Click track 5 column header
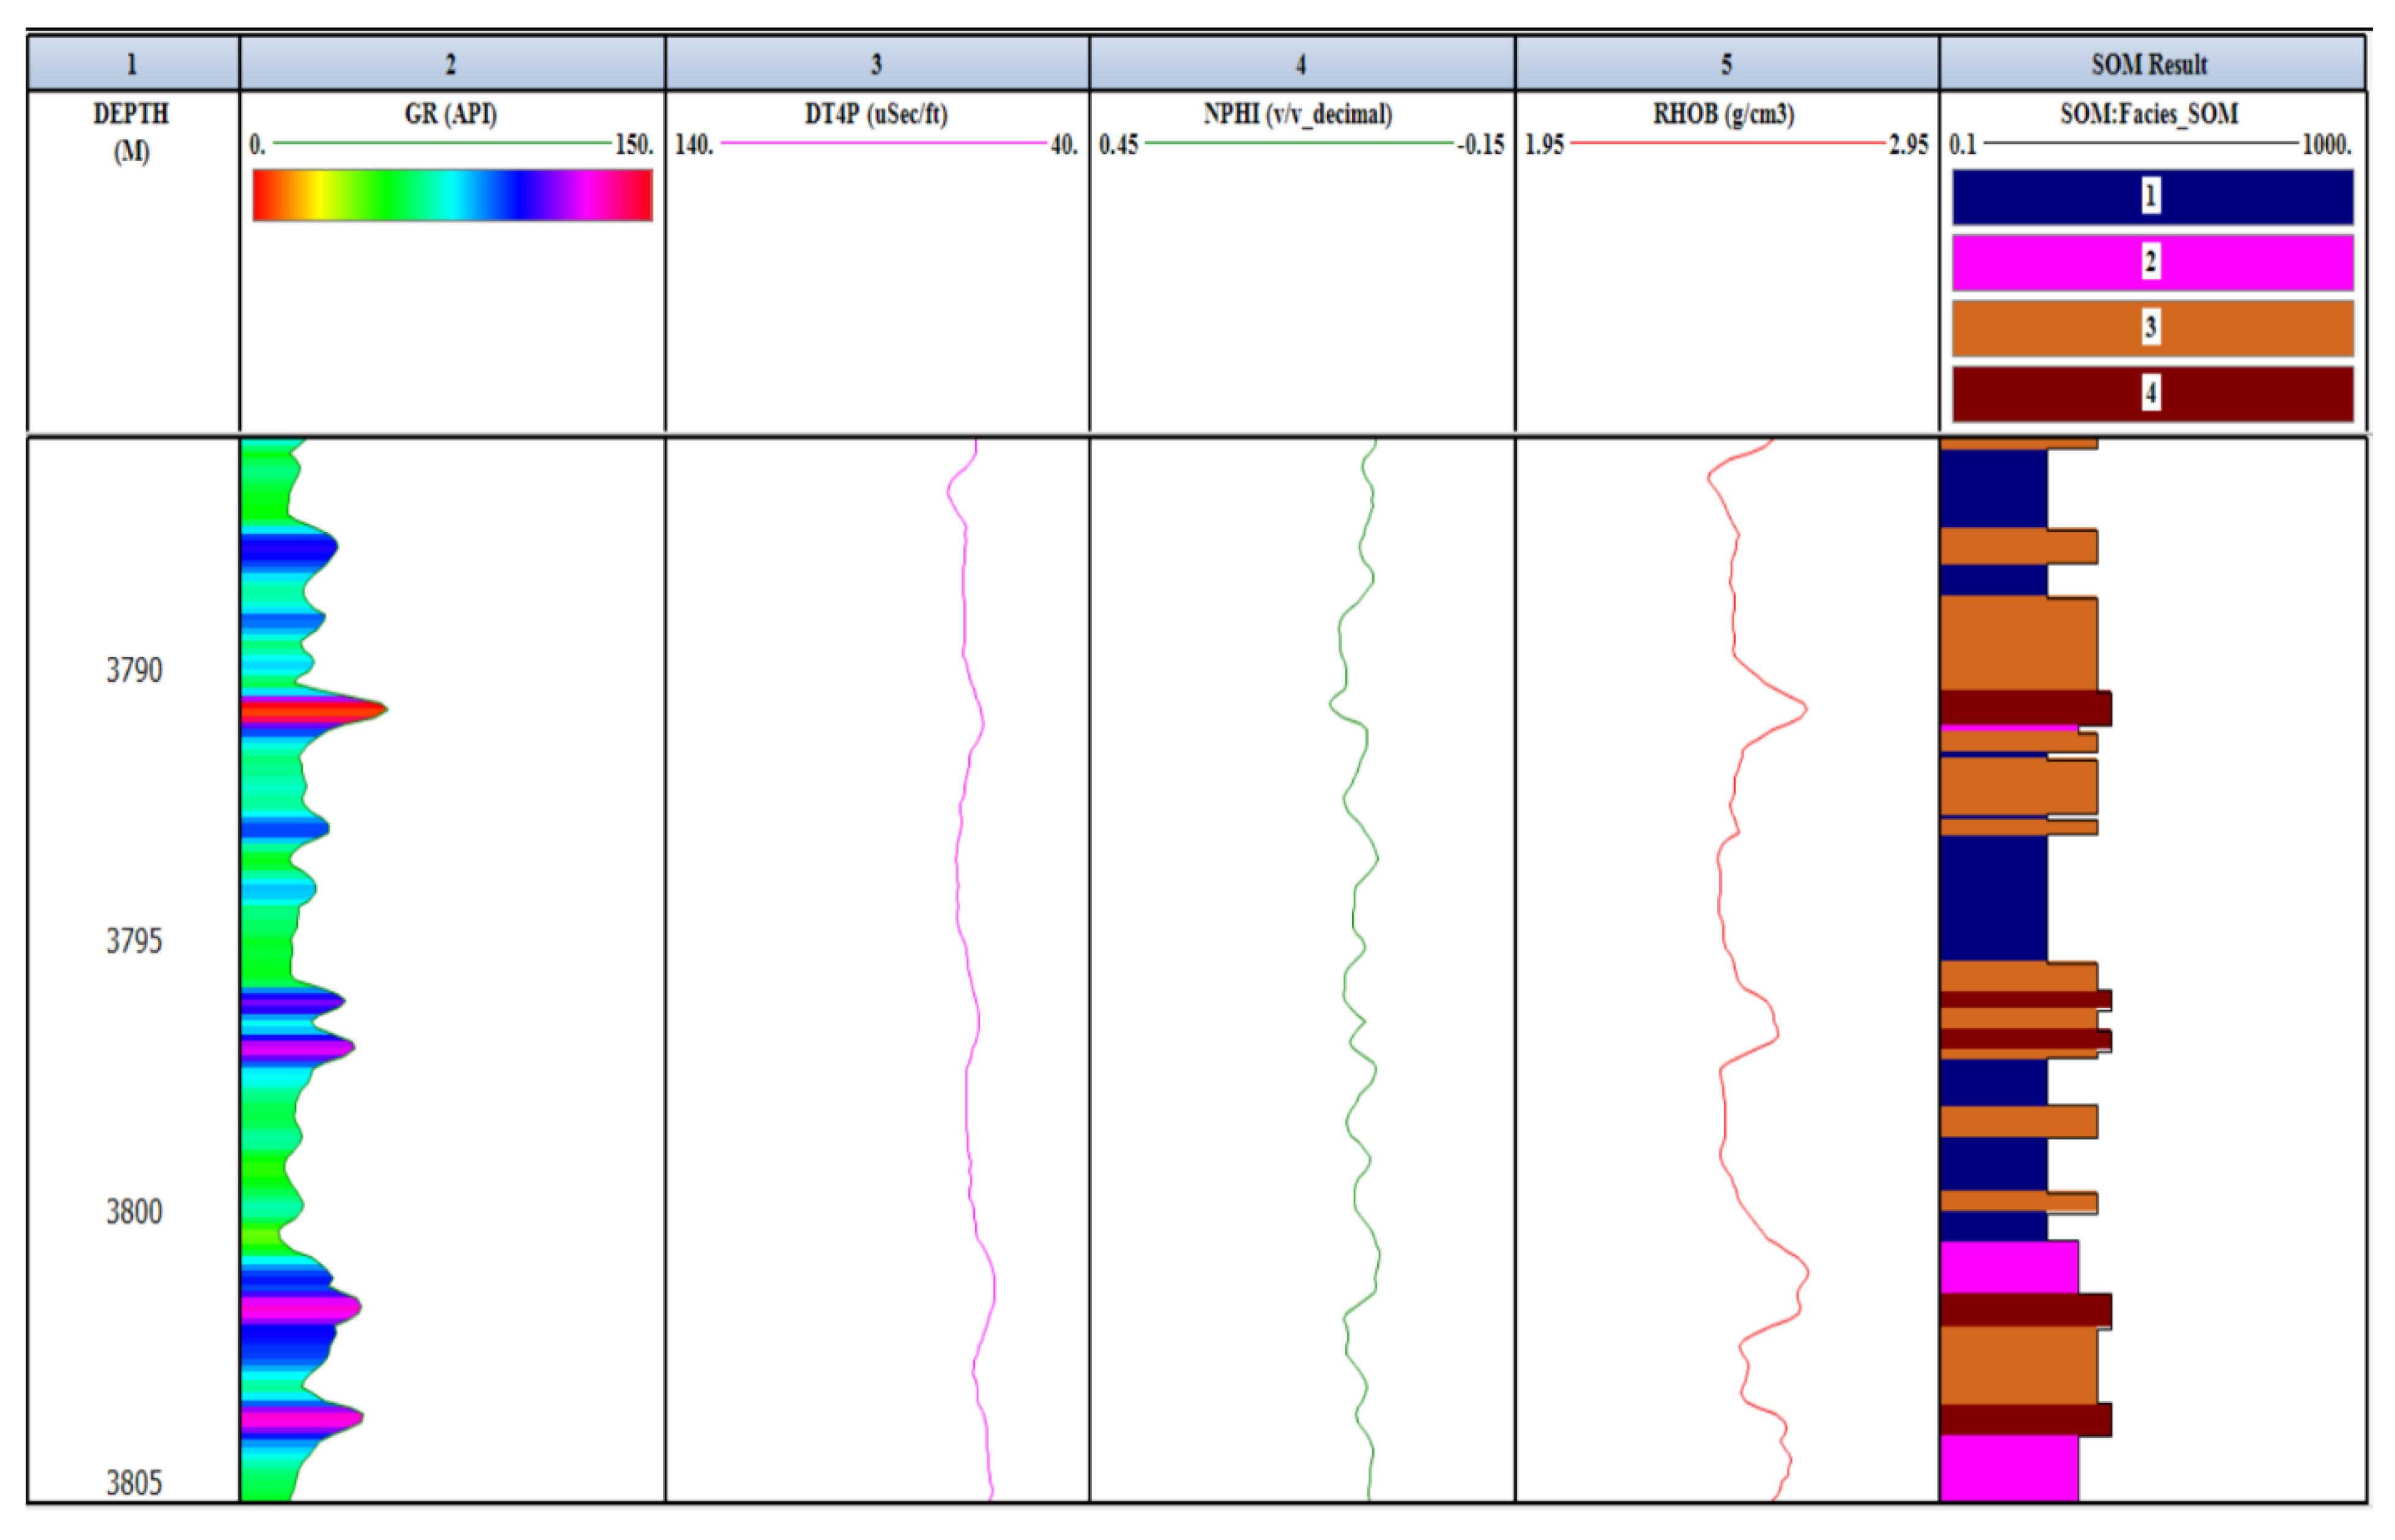Screen dimensions: 2395x1540 click(1726, 65)
